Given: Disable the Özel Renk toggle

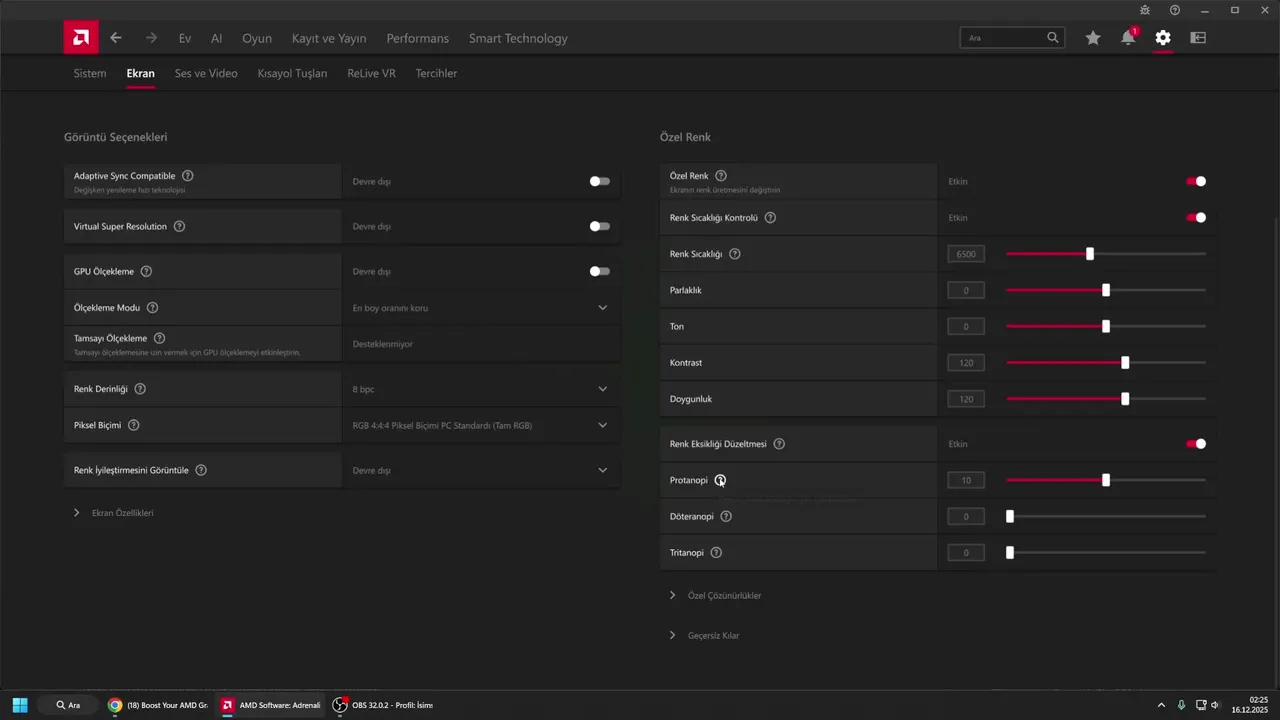Looking at the screenshot, I should click(1196, 181).
